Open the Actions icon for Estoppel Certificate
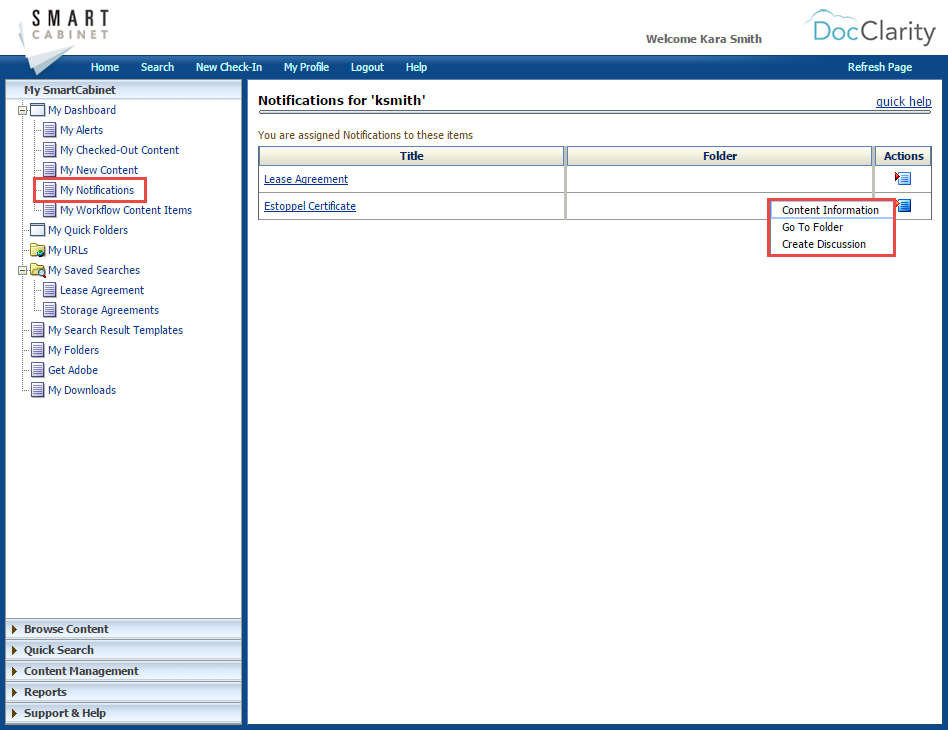948x730 pixels. tap(902, 205)
